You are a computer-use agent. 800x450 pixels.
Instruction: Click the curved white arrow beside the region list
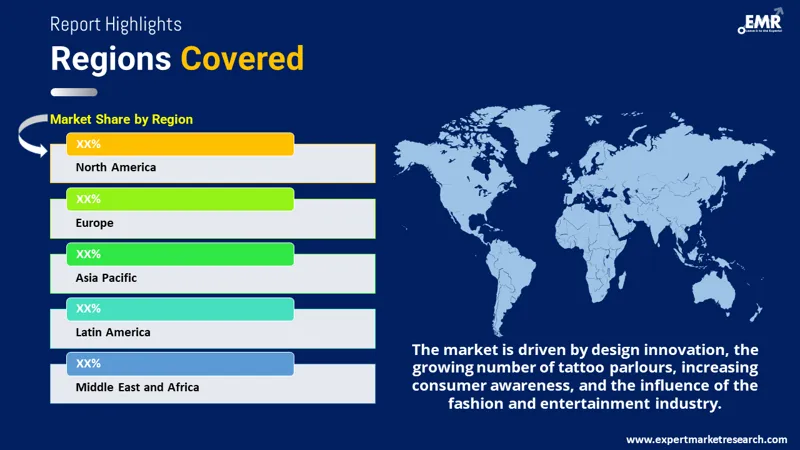pos(34,135)
